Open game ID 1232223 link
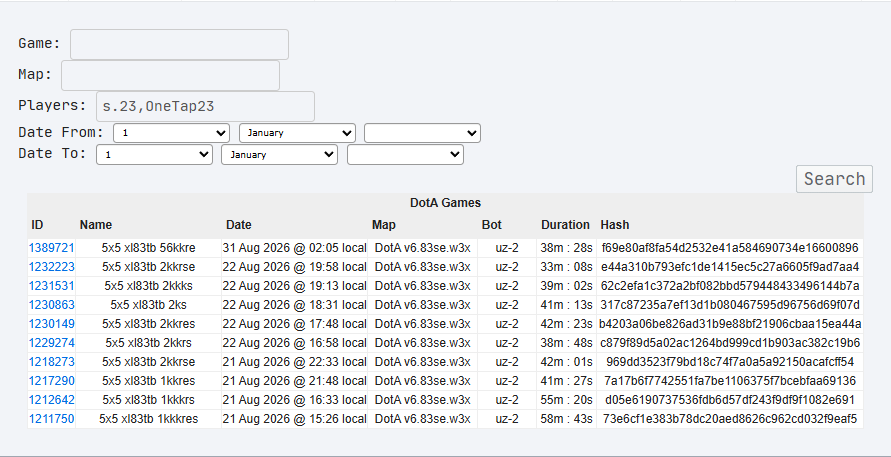The height and width of the screenshot is (457, 891). pyautogui.click(x=52, y=267)
